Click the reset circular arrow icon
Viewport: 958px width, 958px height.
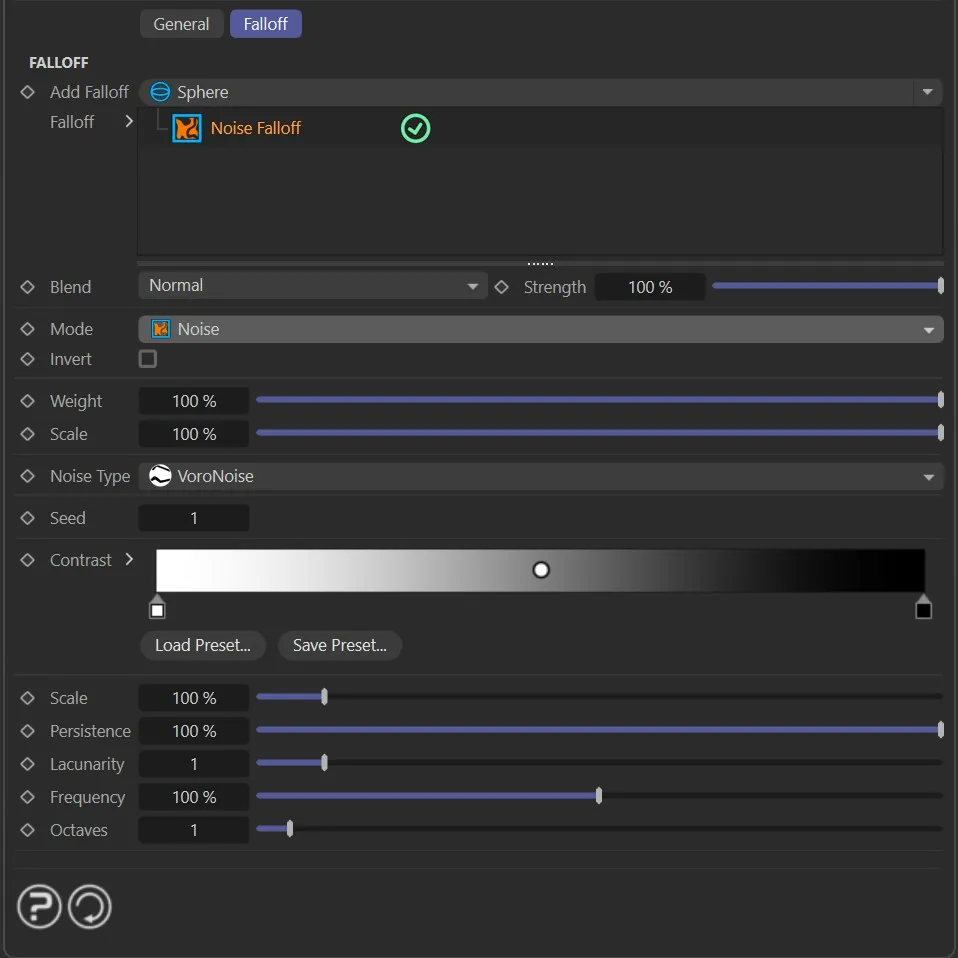90,908
